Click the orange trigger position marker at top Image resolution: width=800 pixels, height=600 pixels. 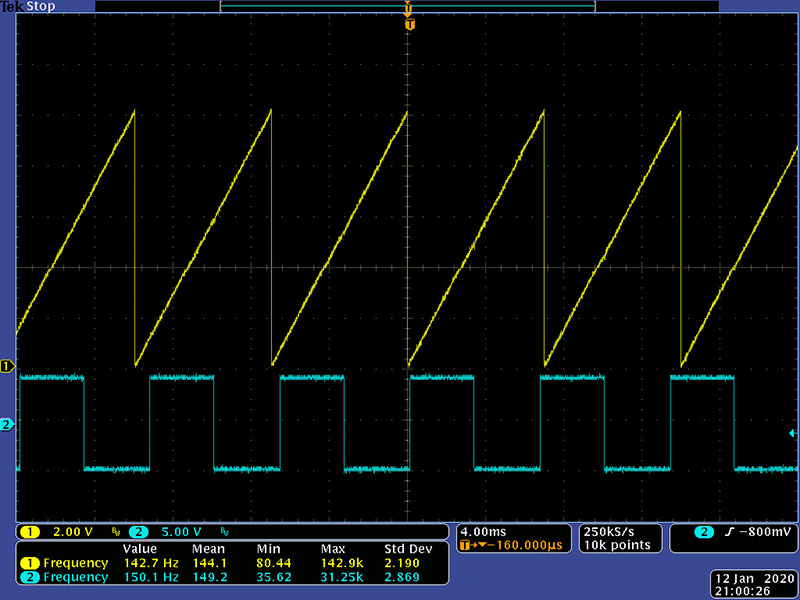(x=409, y=23)
